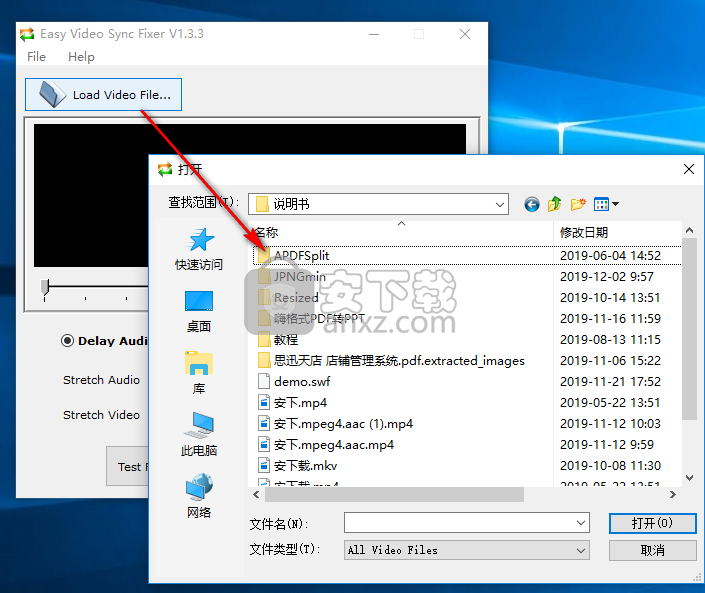Go back to previous folder icon
This screenshot has height=593, width=705.
pos(531,205)
